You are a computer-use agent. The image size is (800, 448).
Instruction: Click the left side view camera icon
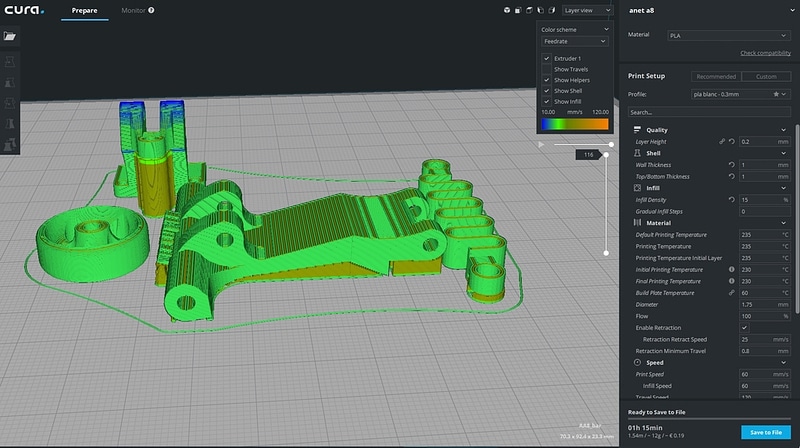(540, 10)
